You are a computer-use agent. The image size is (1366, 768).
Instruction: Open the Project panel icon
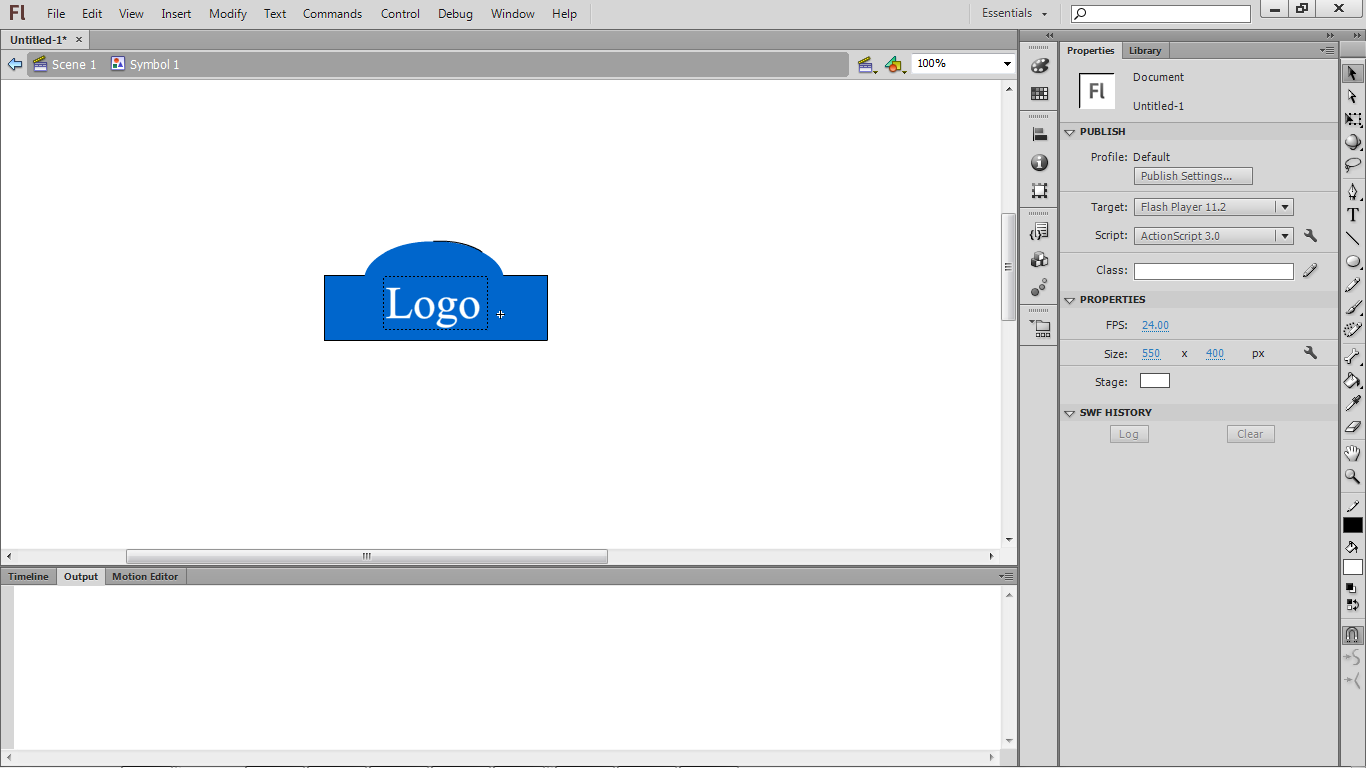pyautogui.click(x=1039, y=328)
